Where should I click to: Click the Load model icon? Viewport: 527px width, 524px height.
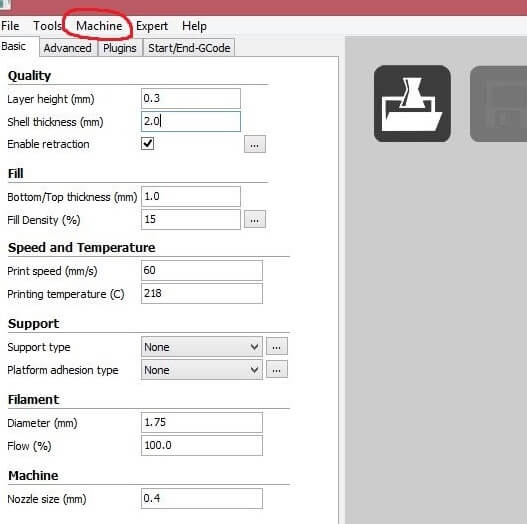coord(412,104)
